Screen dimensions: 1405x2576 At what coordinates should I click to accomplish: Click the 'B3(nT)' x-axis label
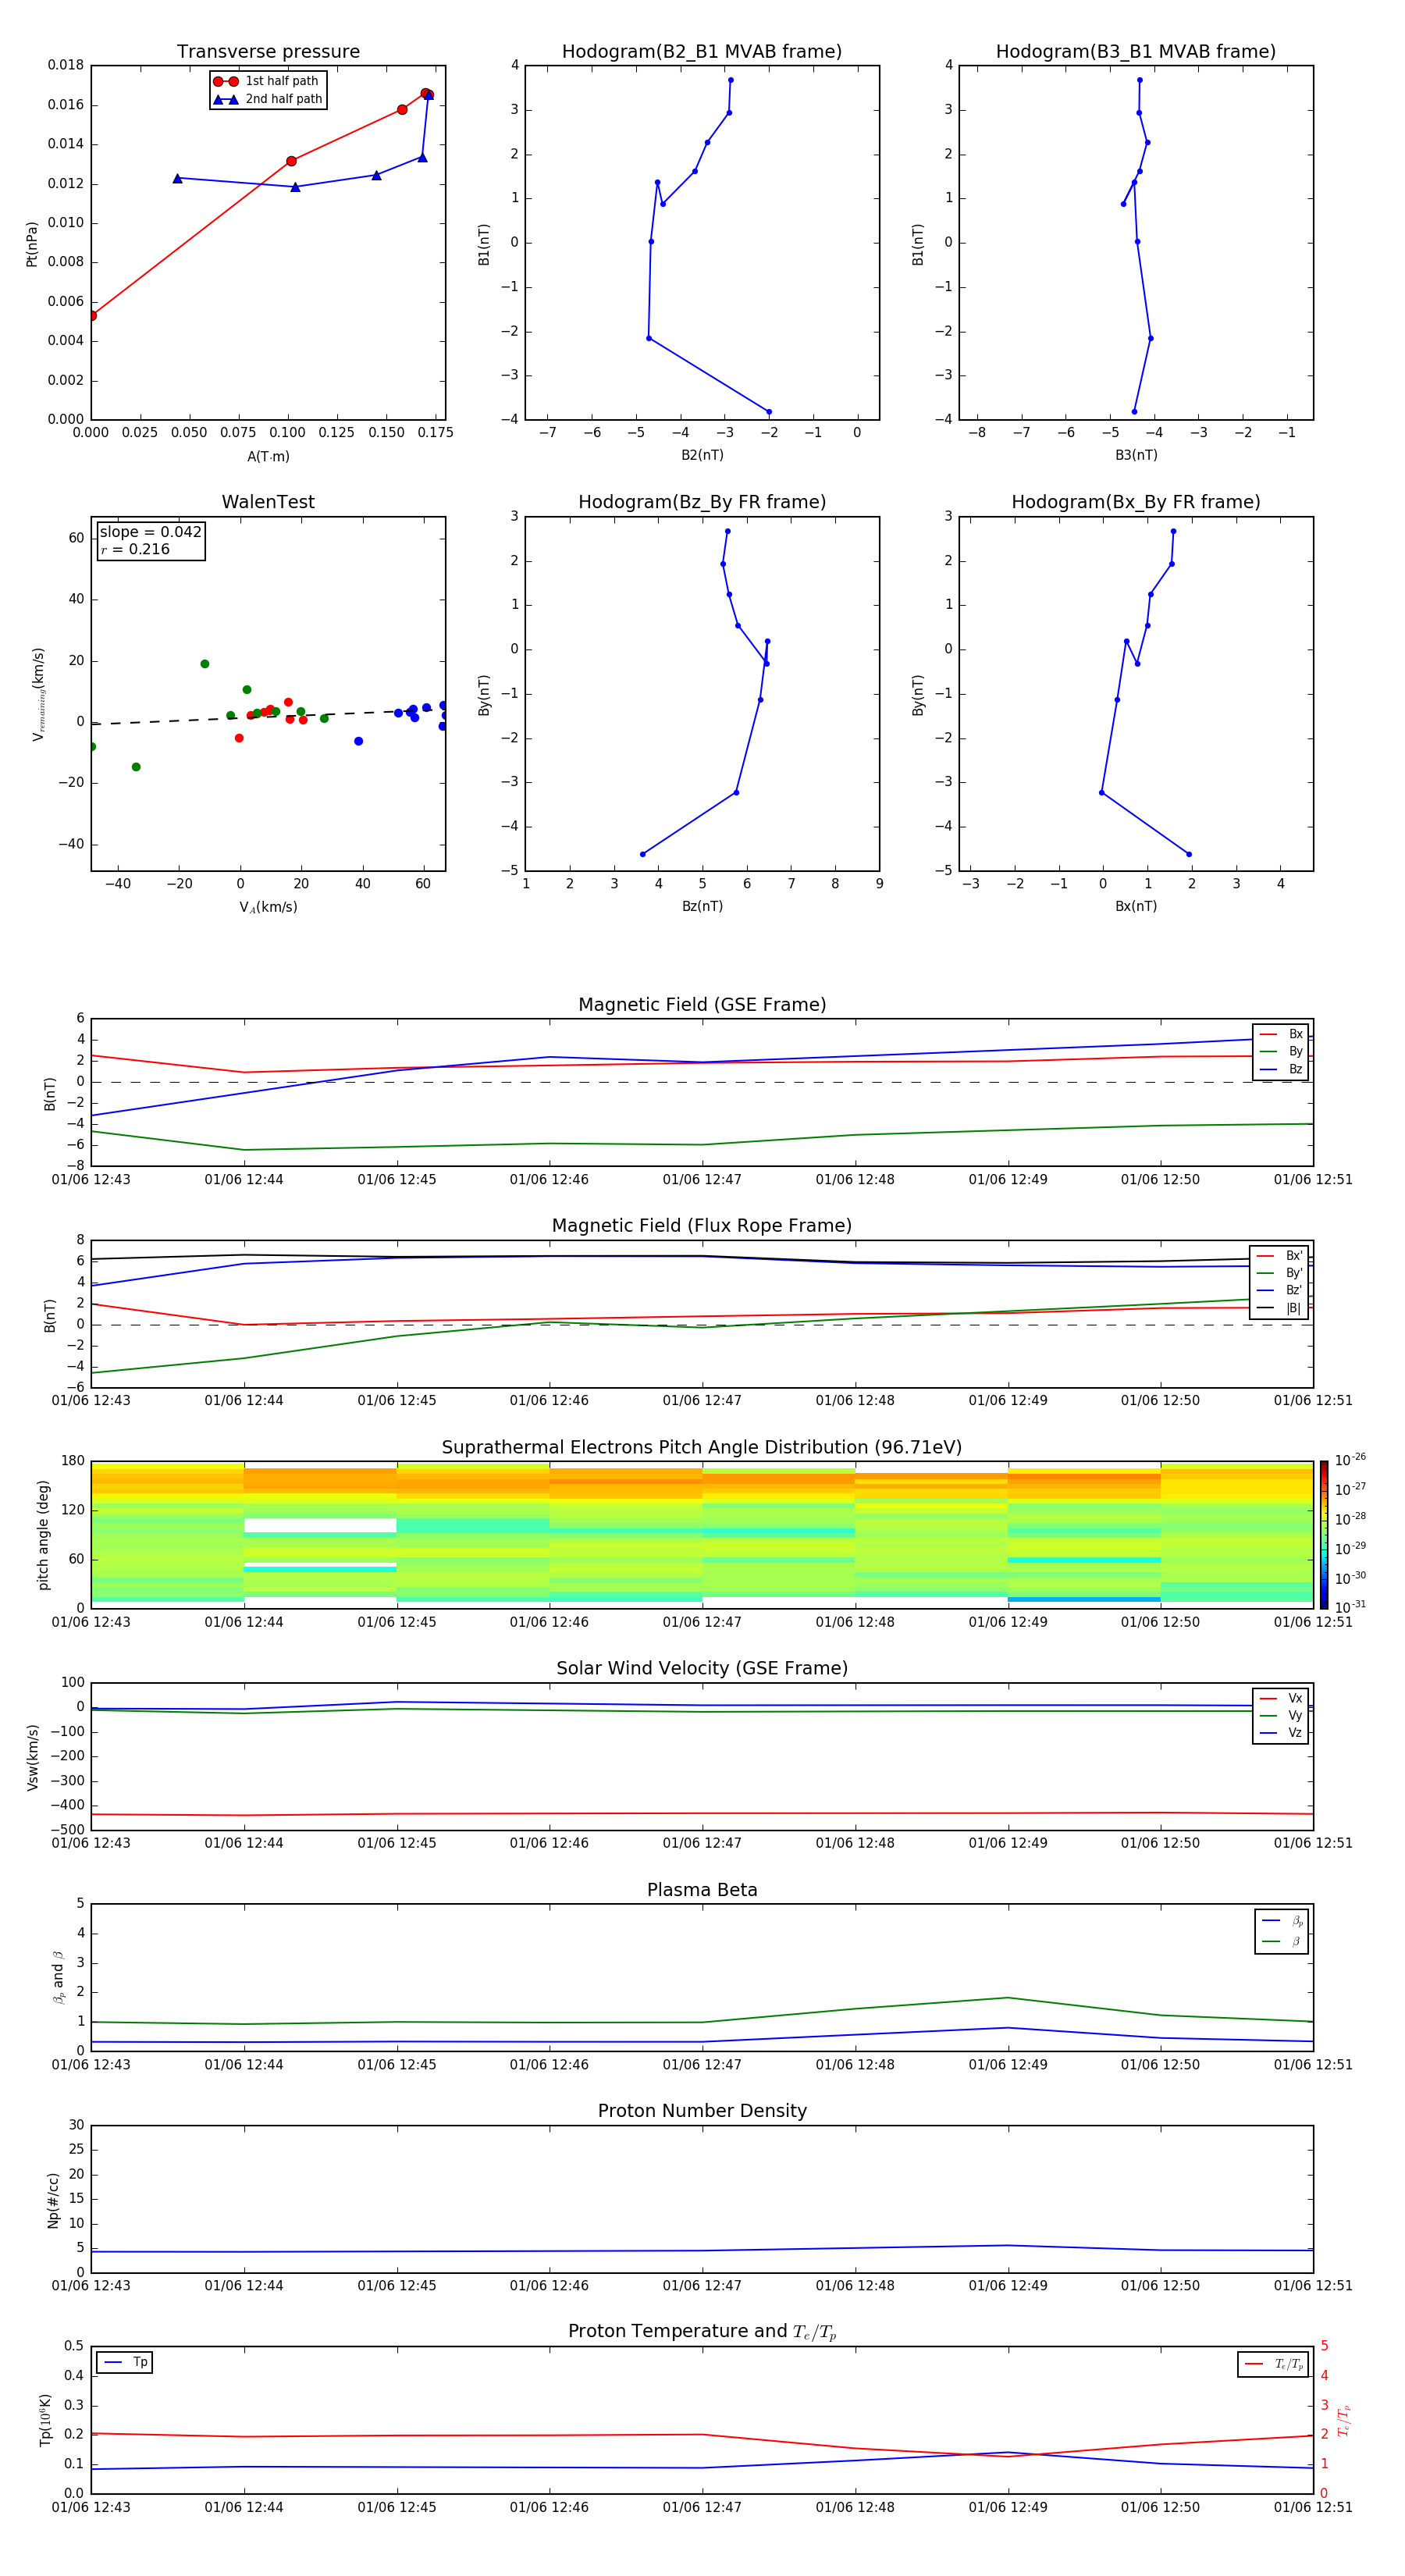click(1136, 455)
